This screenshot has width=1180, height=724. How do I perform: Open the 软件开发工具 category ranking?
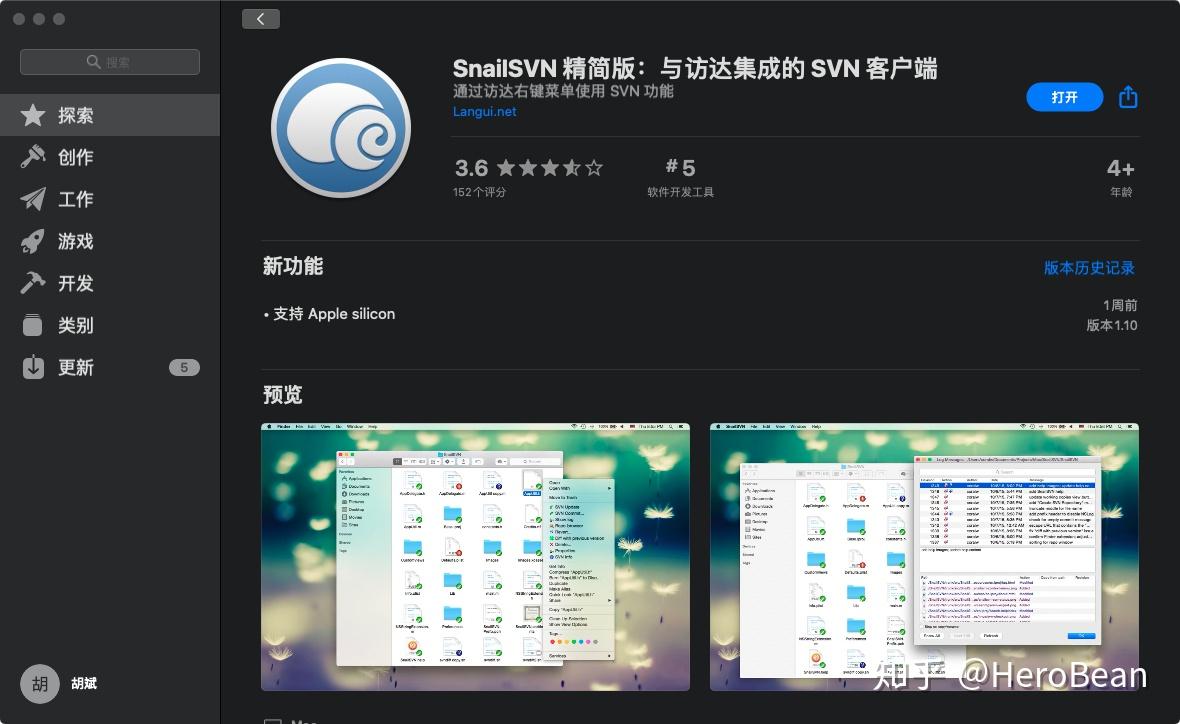click(681, 191)
